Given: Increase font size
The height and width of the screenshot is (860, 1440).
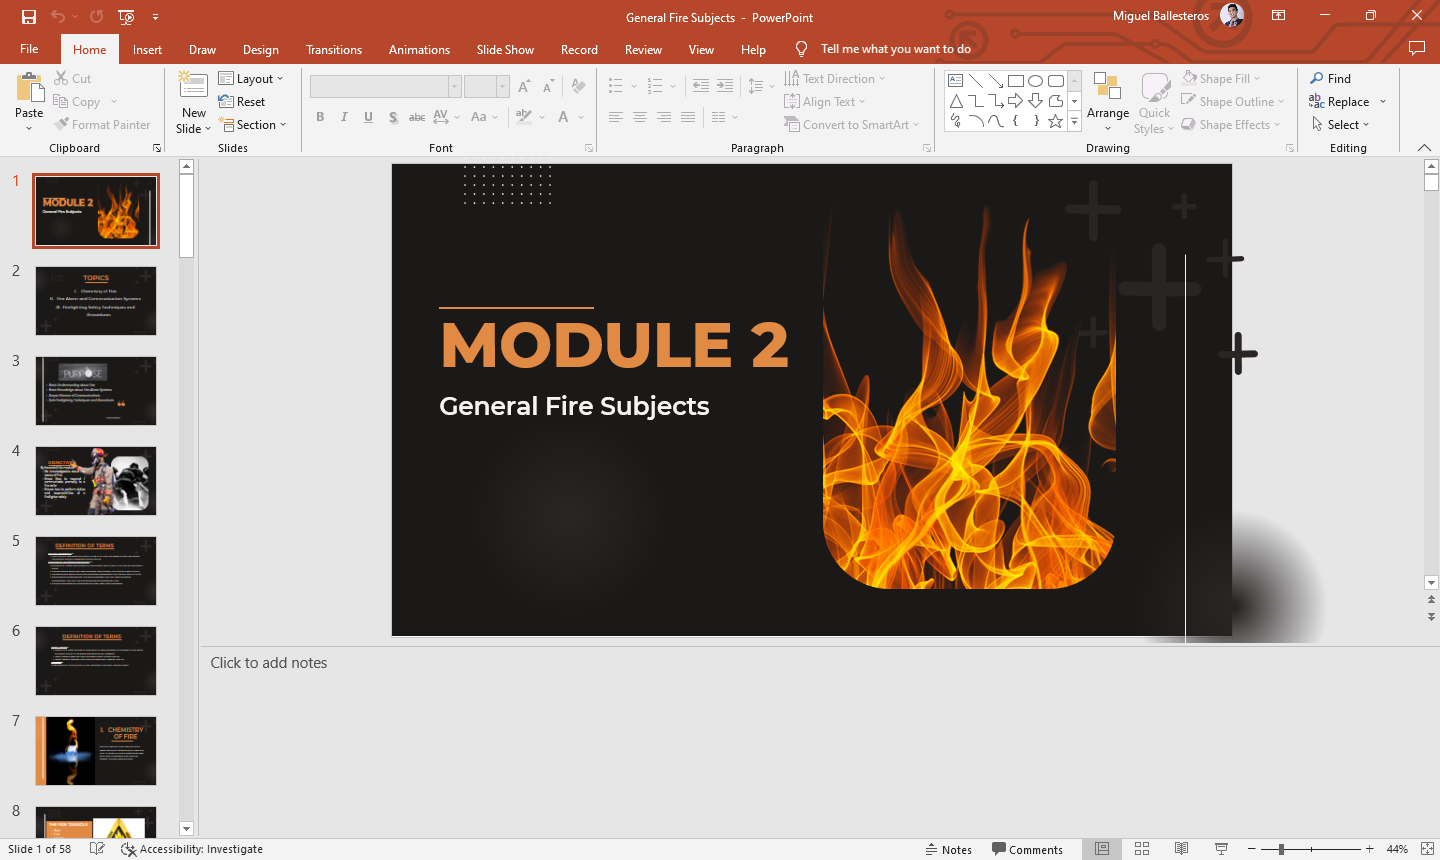Looking at the screenshot, I should point(524,87).
